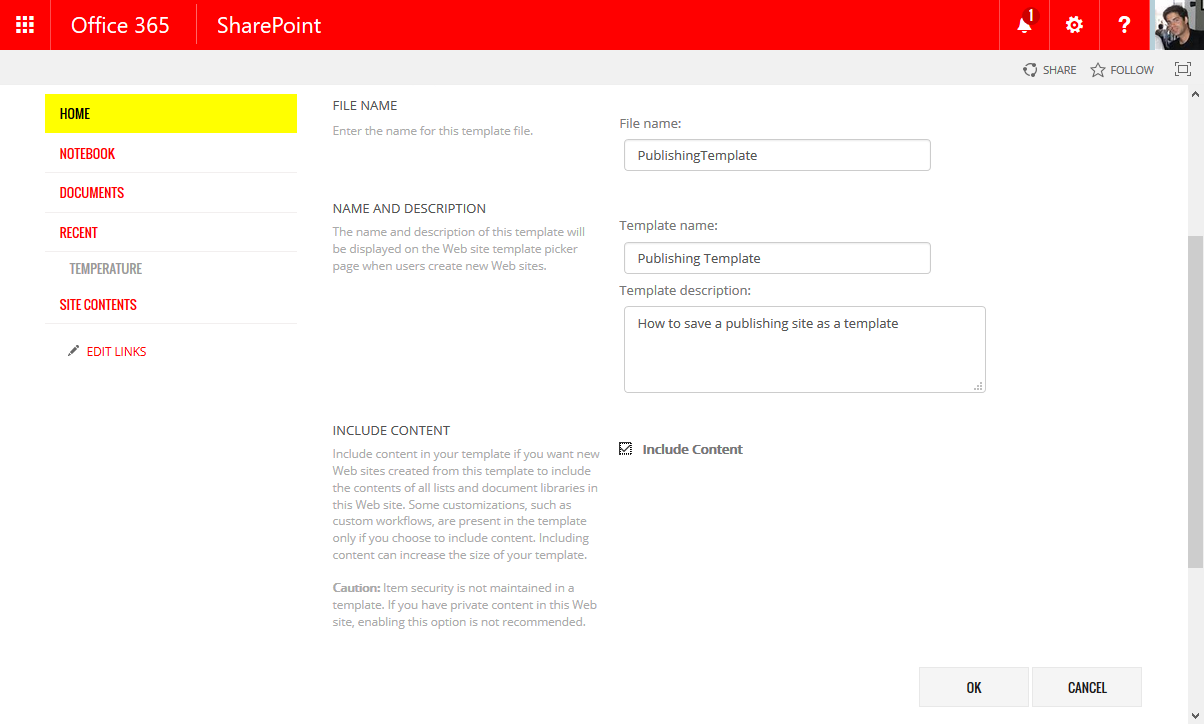Click the OK button
The height and width of the screenshot is (724, 1204).
coord(973,687)
